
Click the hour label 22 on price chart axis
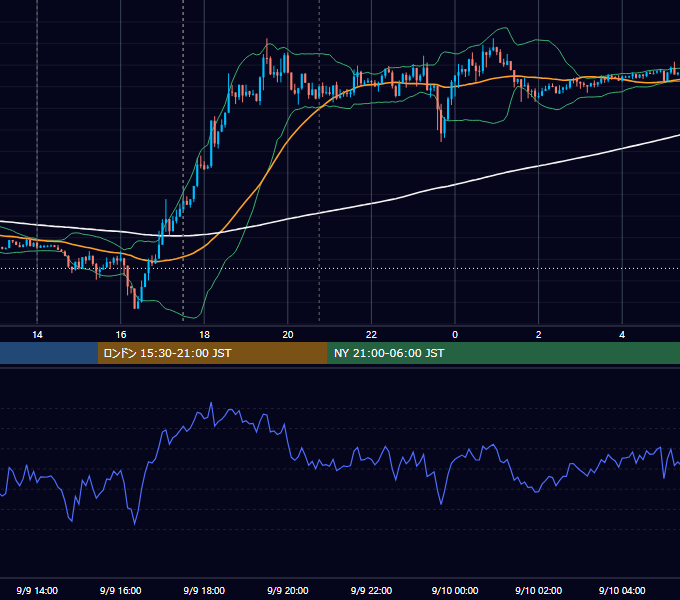tap(371, 335)
